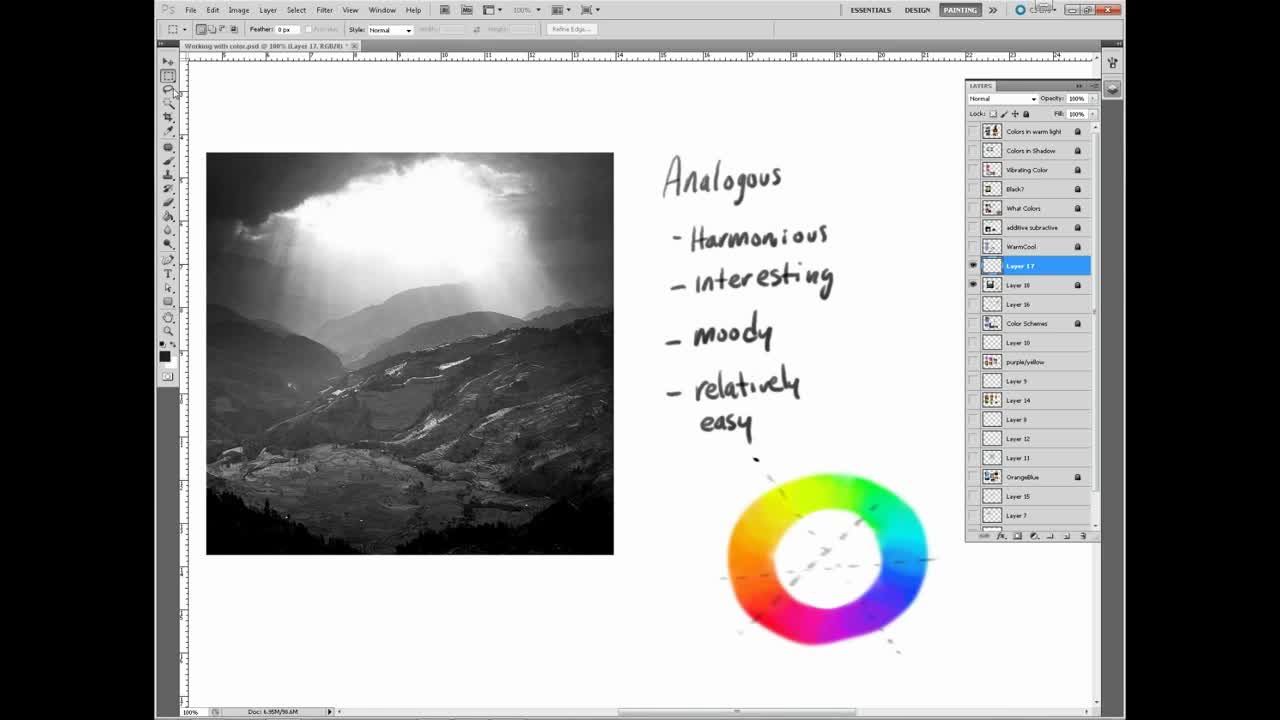Screen dimensions: 1280x720
Task: Click the Feather input field
Action: click(289, 30)
